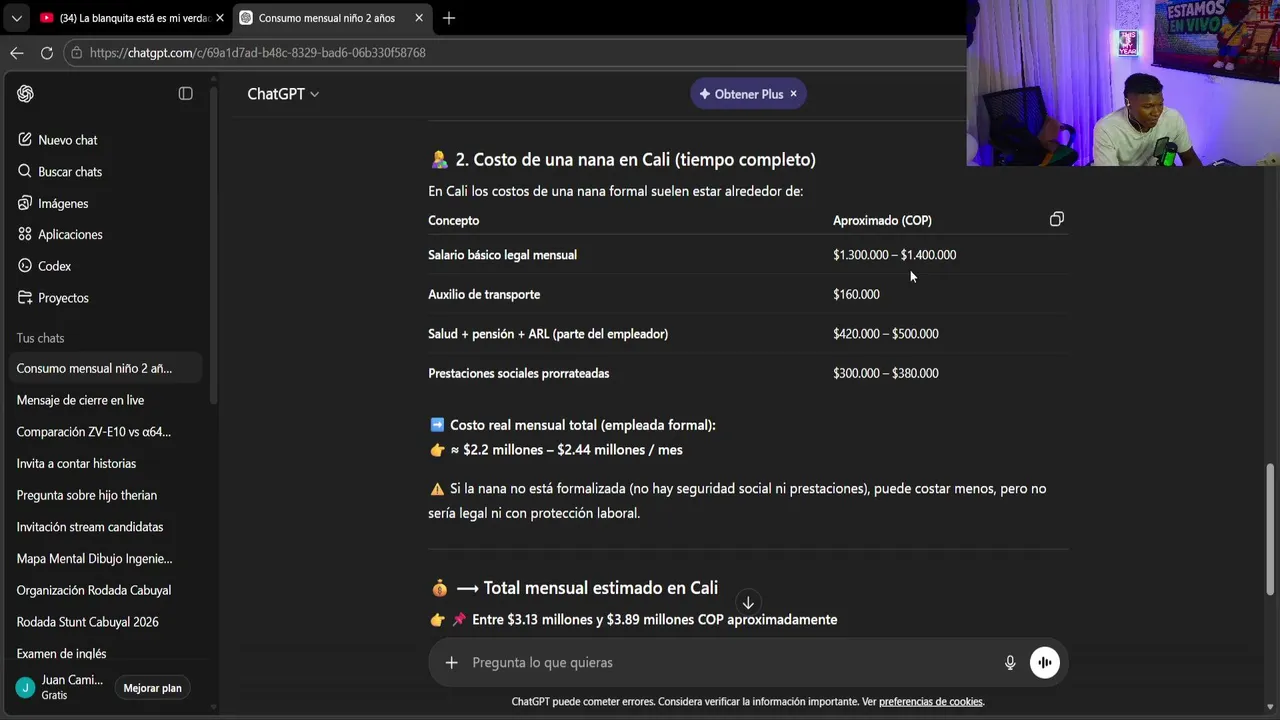
Task: Open the Buscar chats menu item
Action: pos(70,172)
